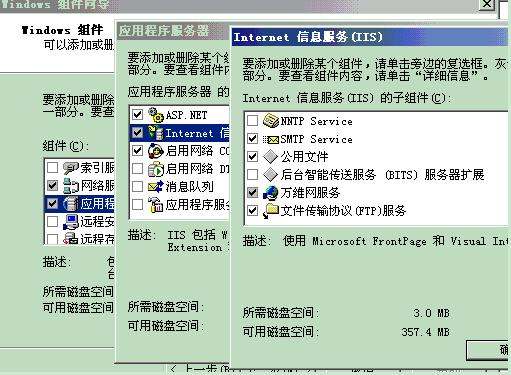511x375 pixels.
Task: Toggle the ASP.NET checkbox
Action: click(x=137, y=115)
